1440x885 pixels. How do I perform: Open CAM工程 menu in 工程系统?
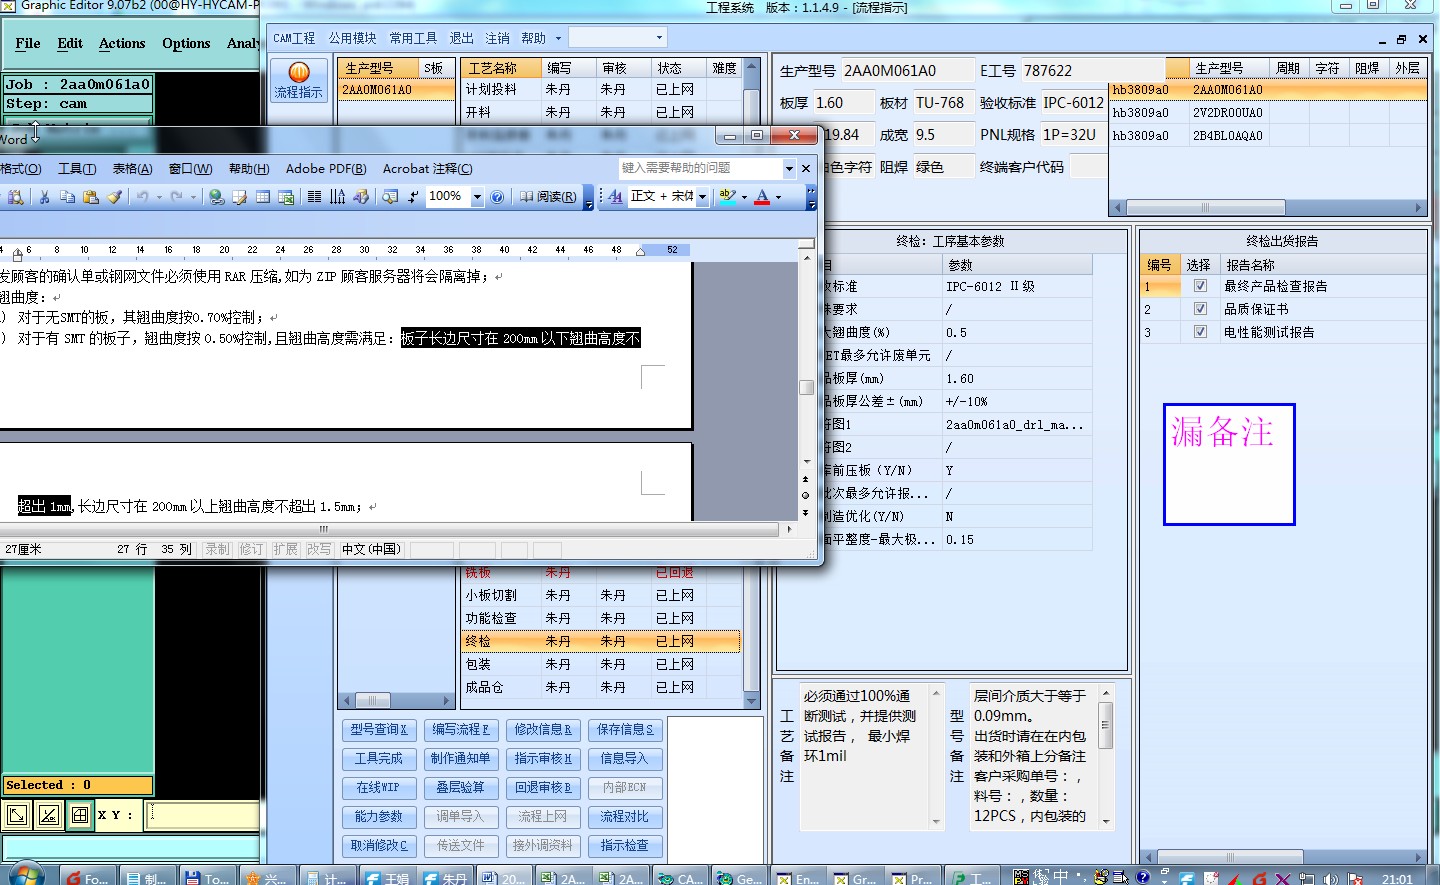click(x=294, y=38)
